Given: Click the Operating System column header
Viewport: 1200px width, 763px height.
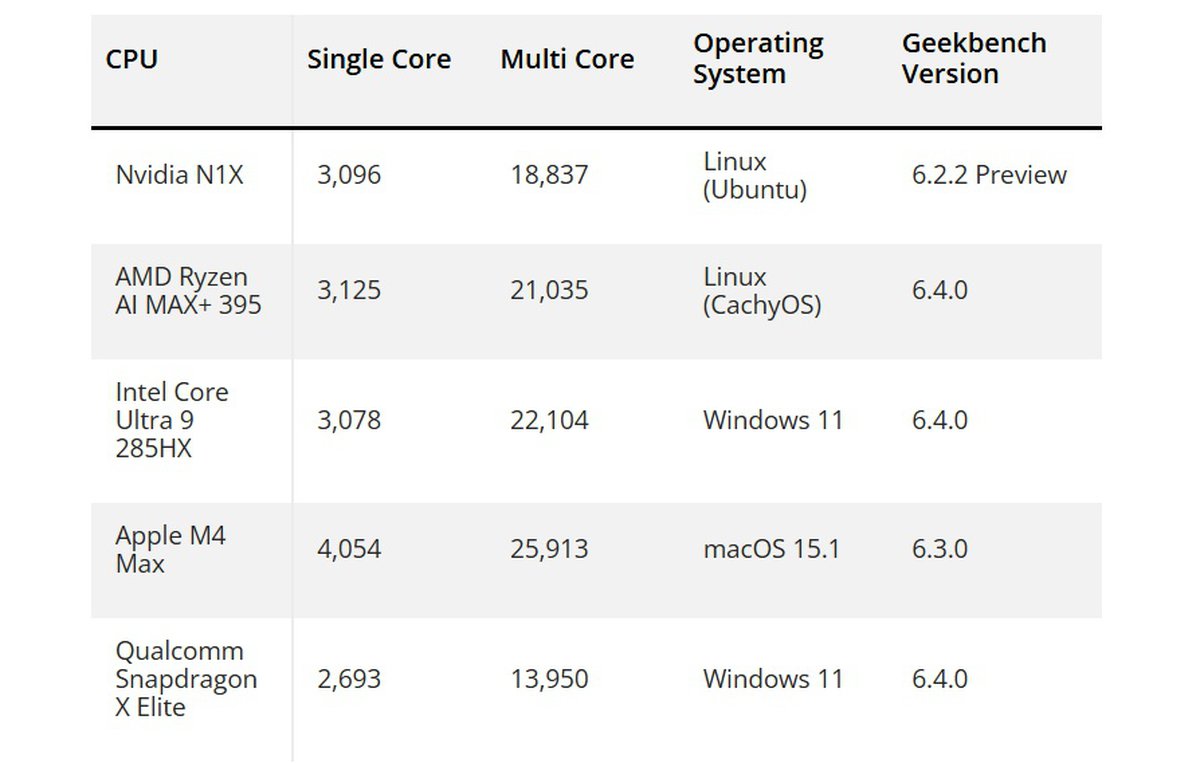Looking at the screenshot, I should coord(758,59).
